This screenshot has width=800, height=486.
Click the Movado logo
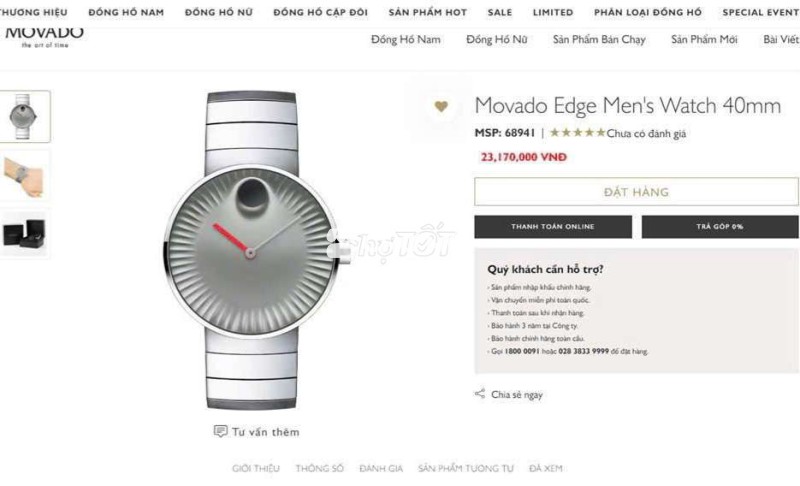(44, 36)
